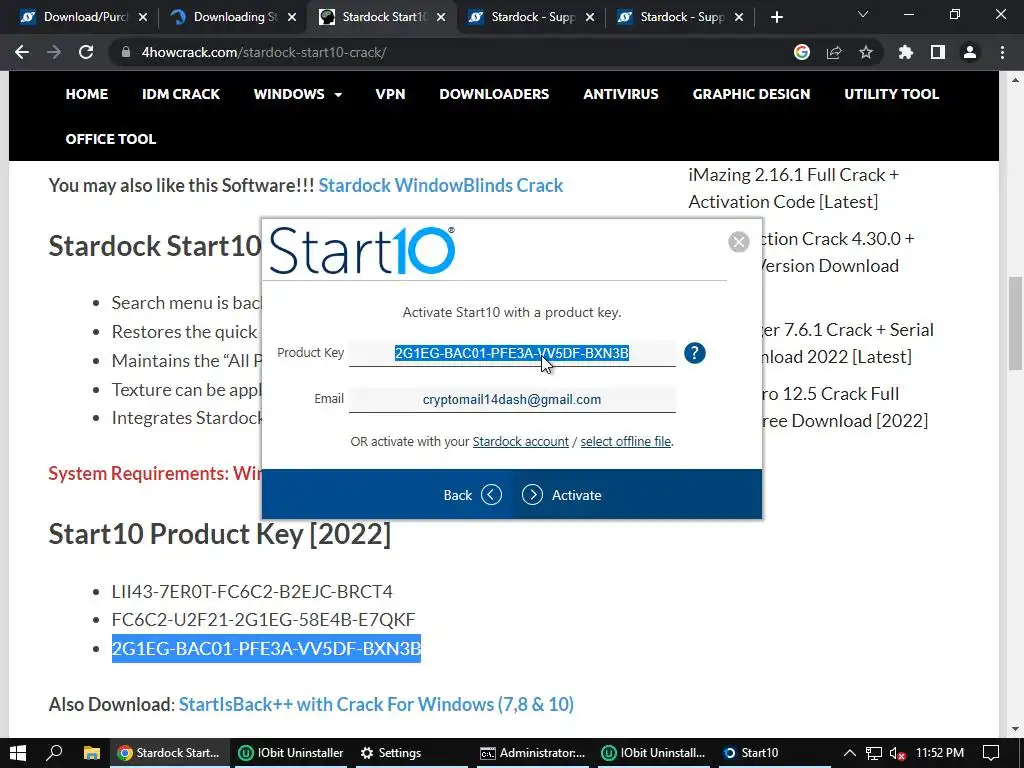Open the Stardock WindowBlinds Crack link

pos(441,185)
